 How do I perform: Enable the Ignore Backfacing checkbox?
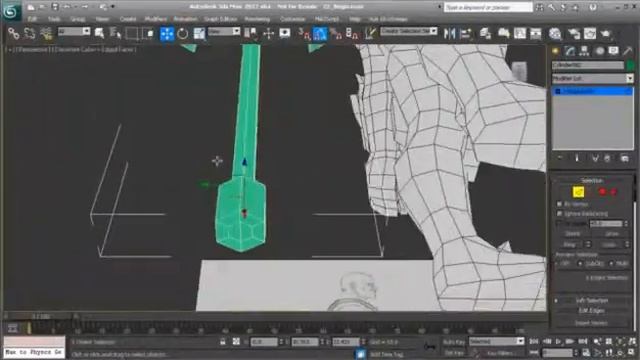[560, 213]
